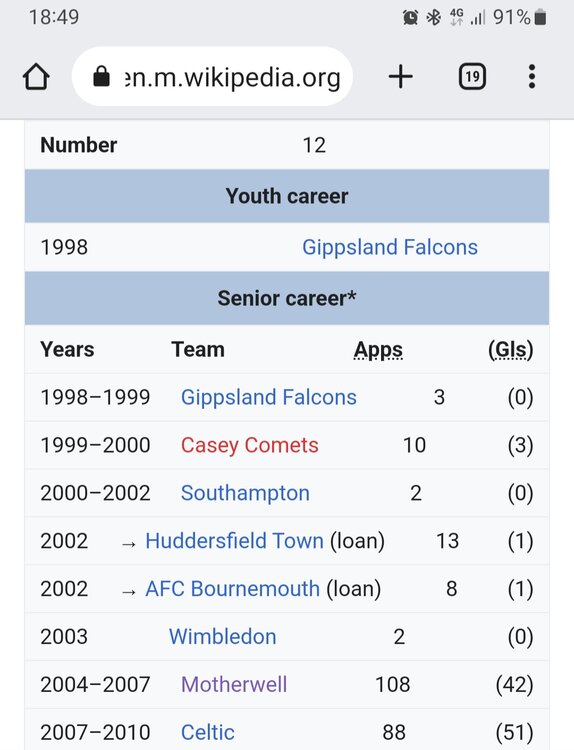Tap the alarm icon in status bar
This screenshot has width=574, height=750.
(410, 18)
